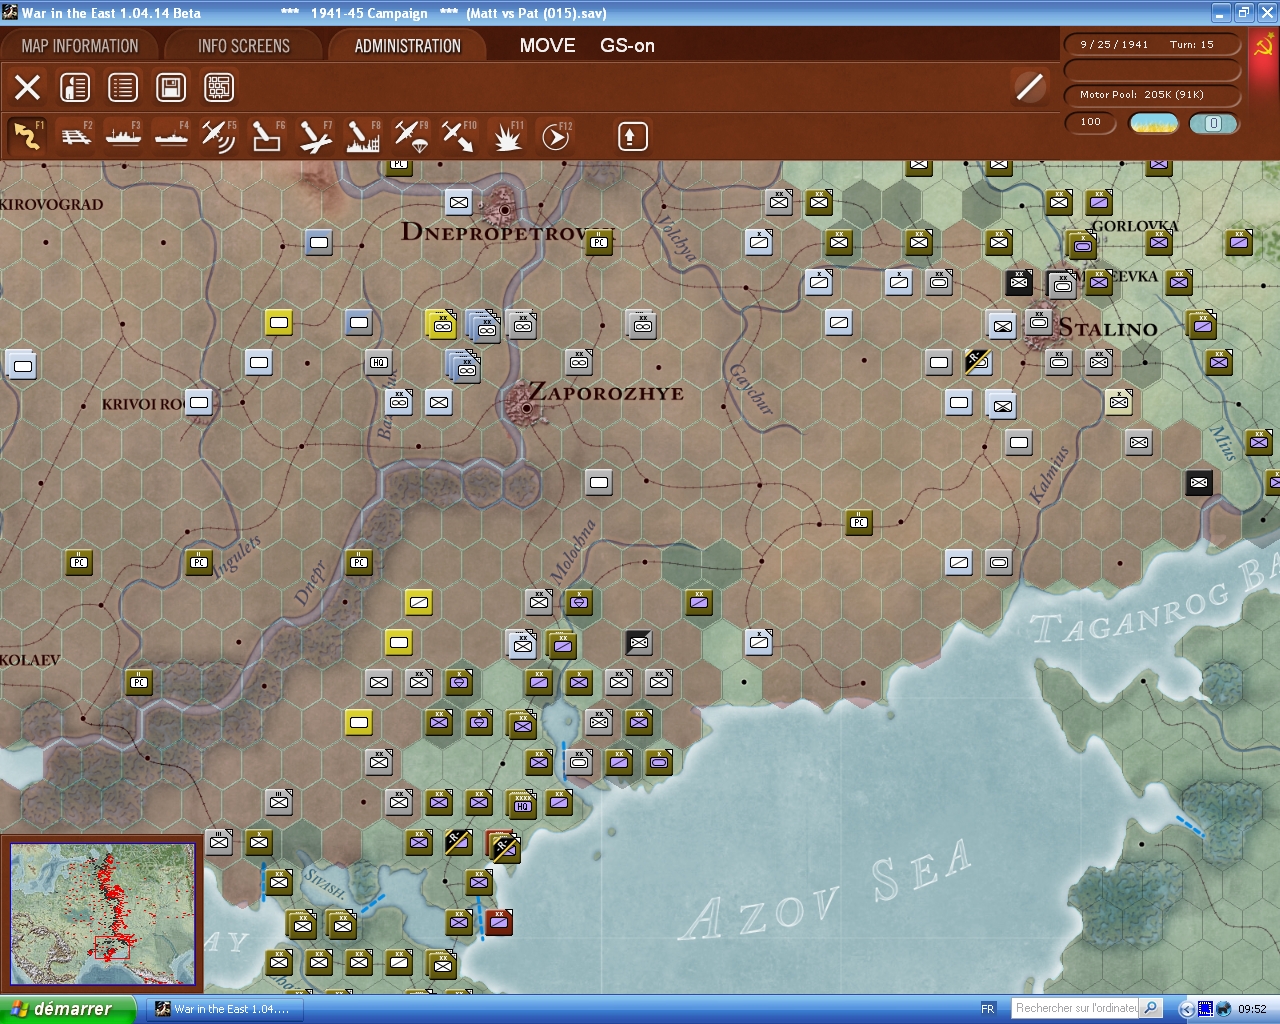Select the ADMINISTRATION tab

coord(408,46)
